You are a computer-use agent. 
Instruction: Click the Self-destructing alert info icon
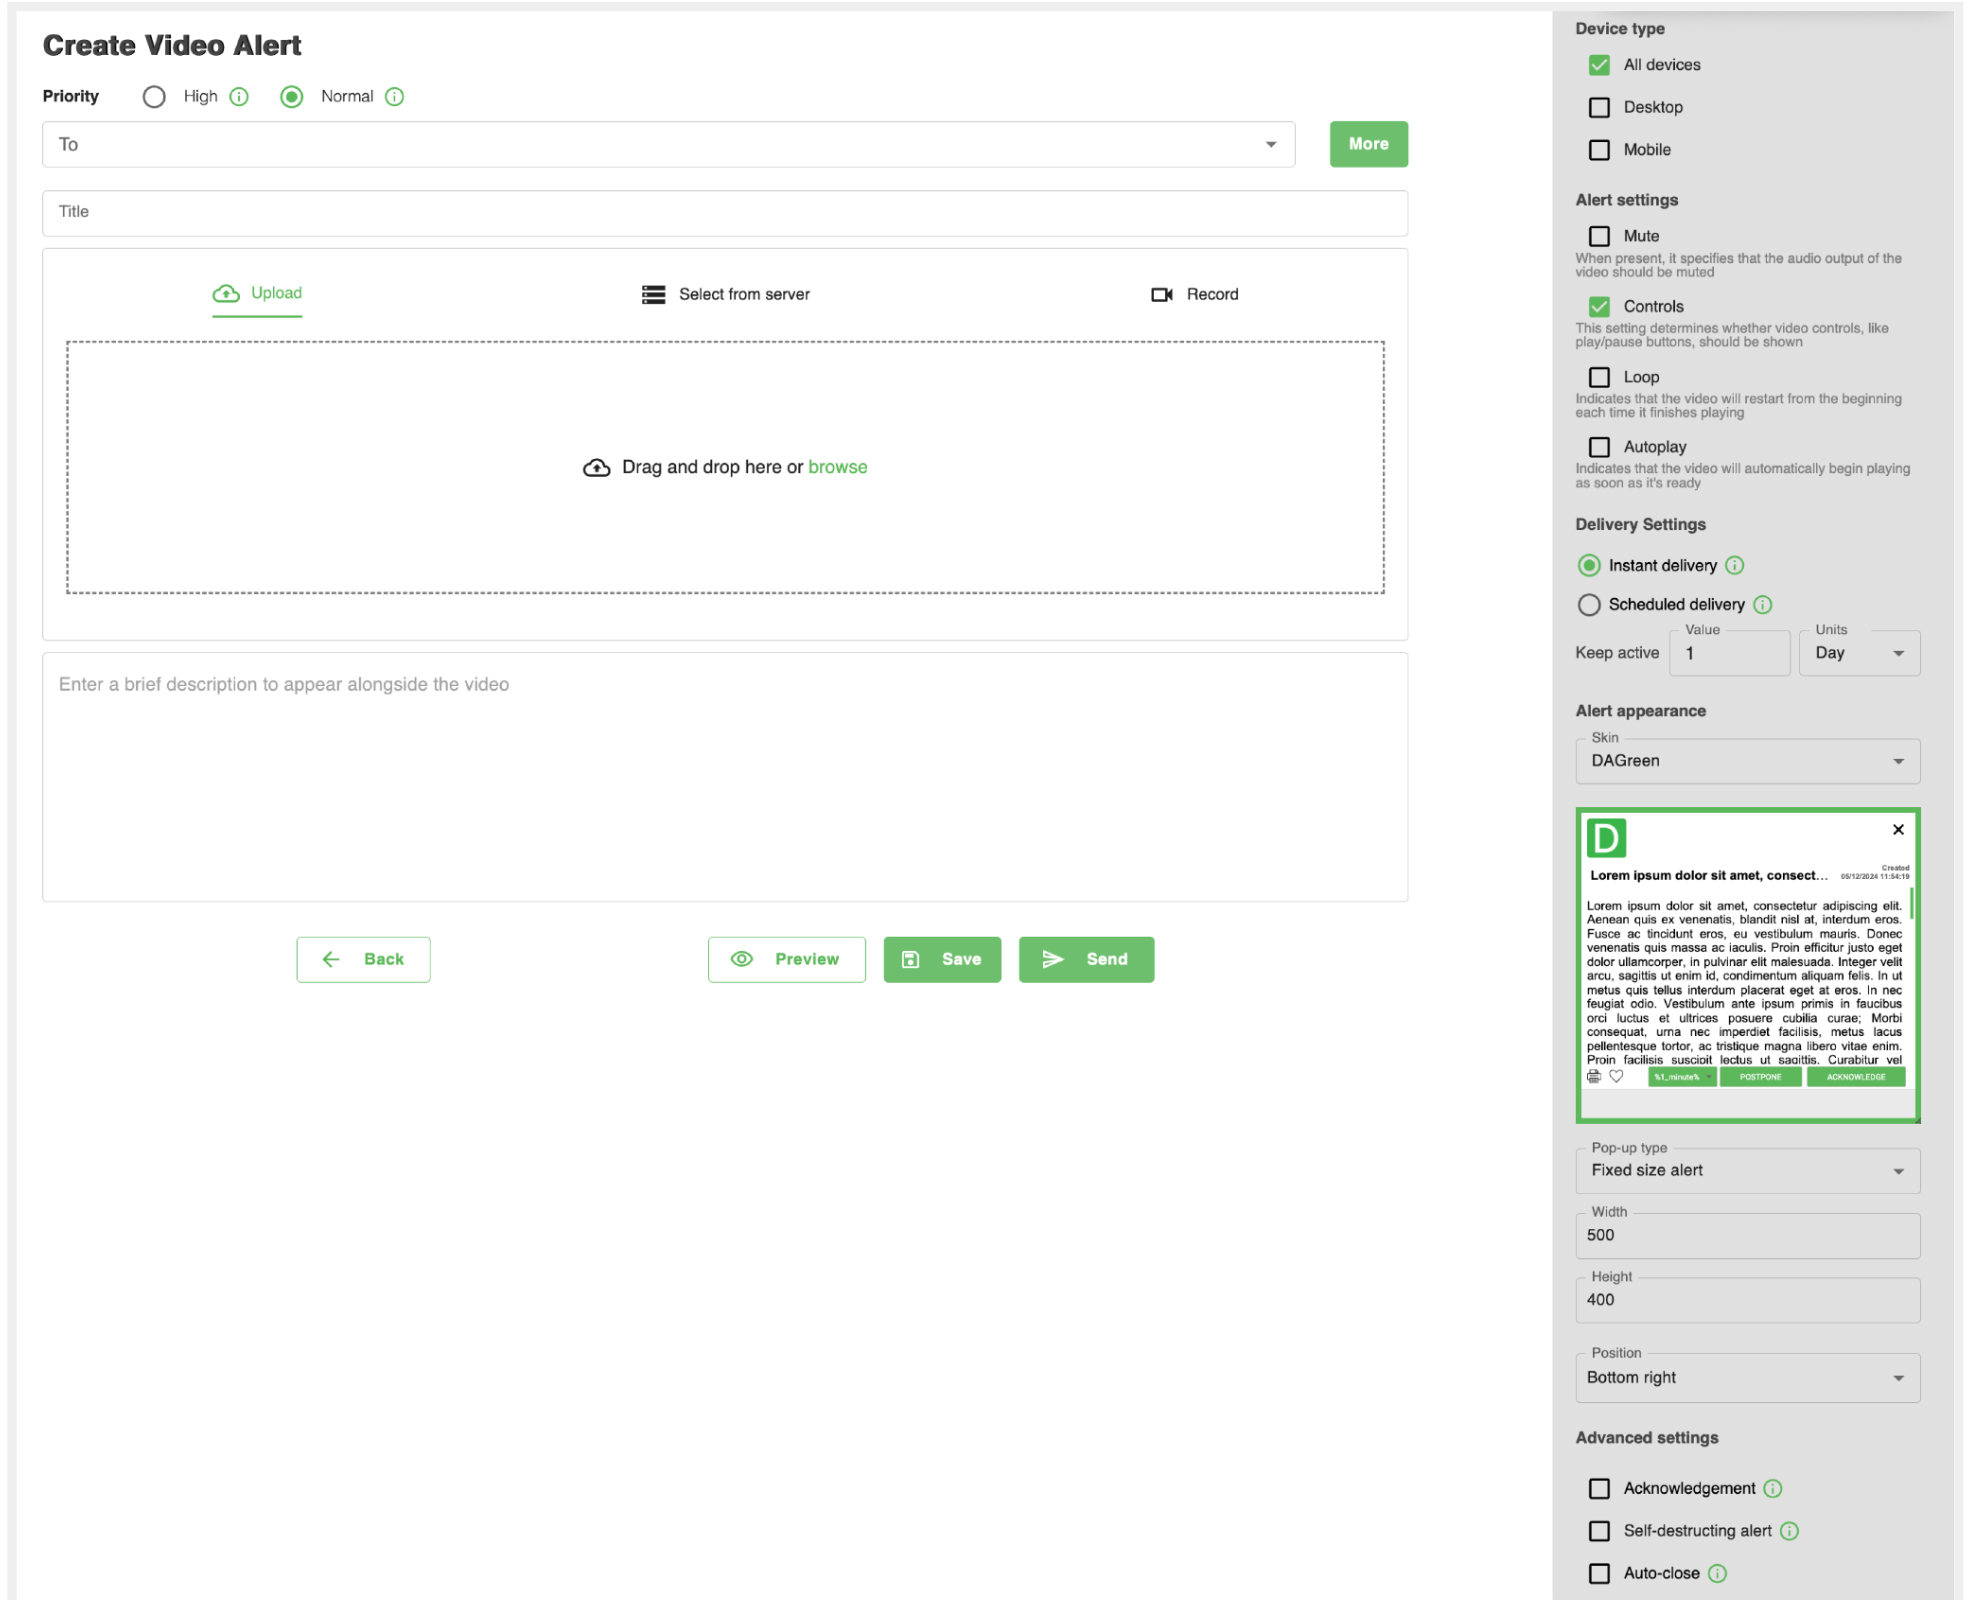[x=1790, y=1531]
